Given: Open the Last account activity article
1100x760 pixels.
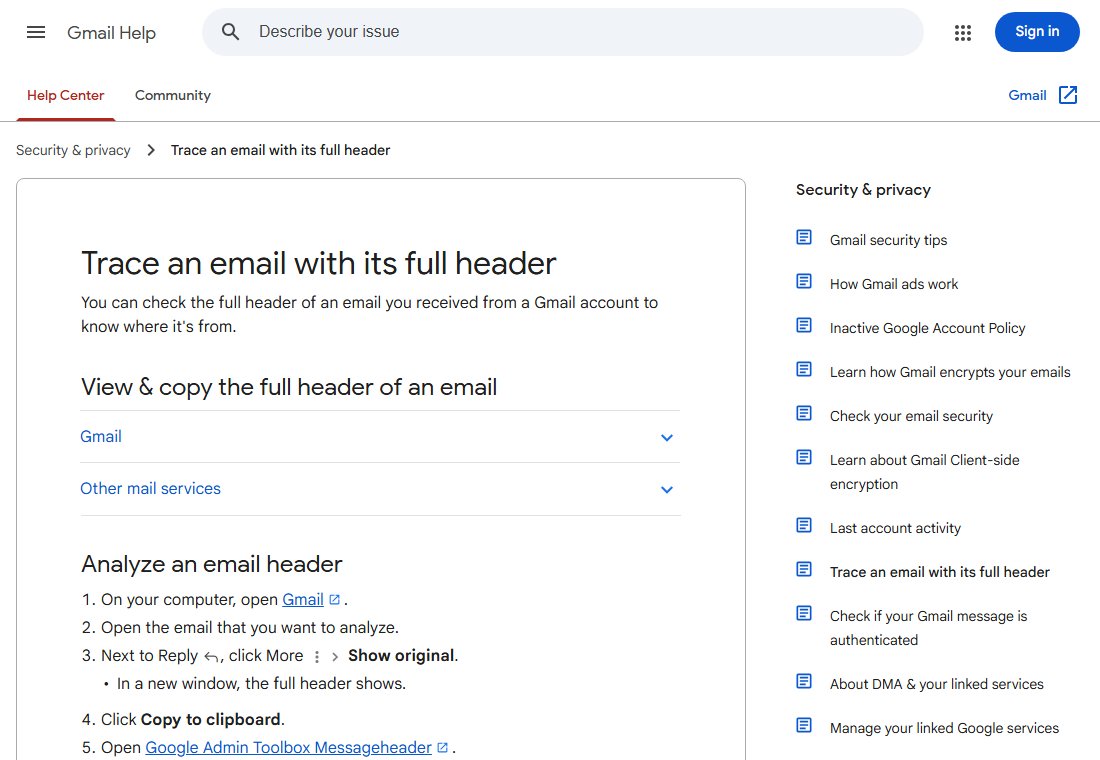Looking at the screenshot, I should pos(895,528).
